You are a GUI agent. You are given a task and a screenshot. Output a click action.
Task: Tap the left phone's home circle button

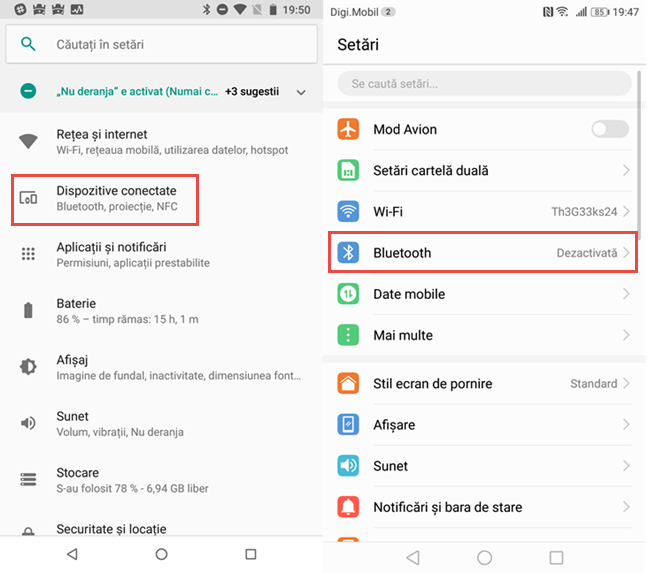pyautogui.click(x=162, y=554)
